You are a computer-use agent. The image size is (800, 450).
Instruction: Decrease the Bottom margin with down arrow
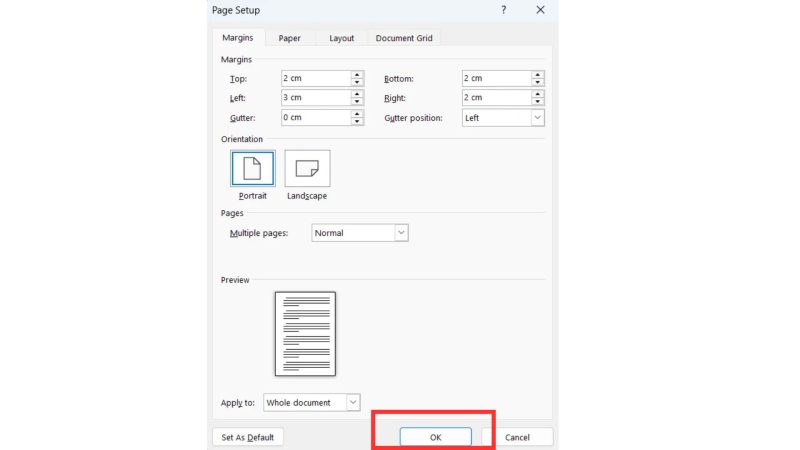[x=538, y=82]
